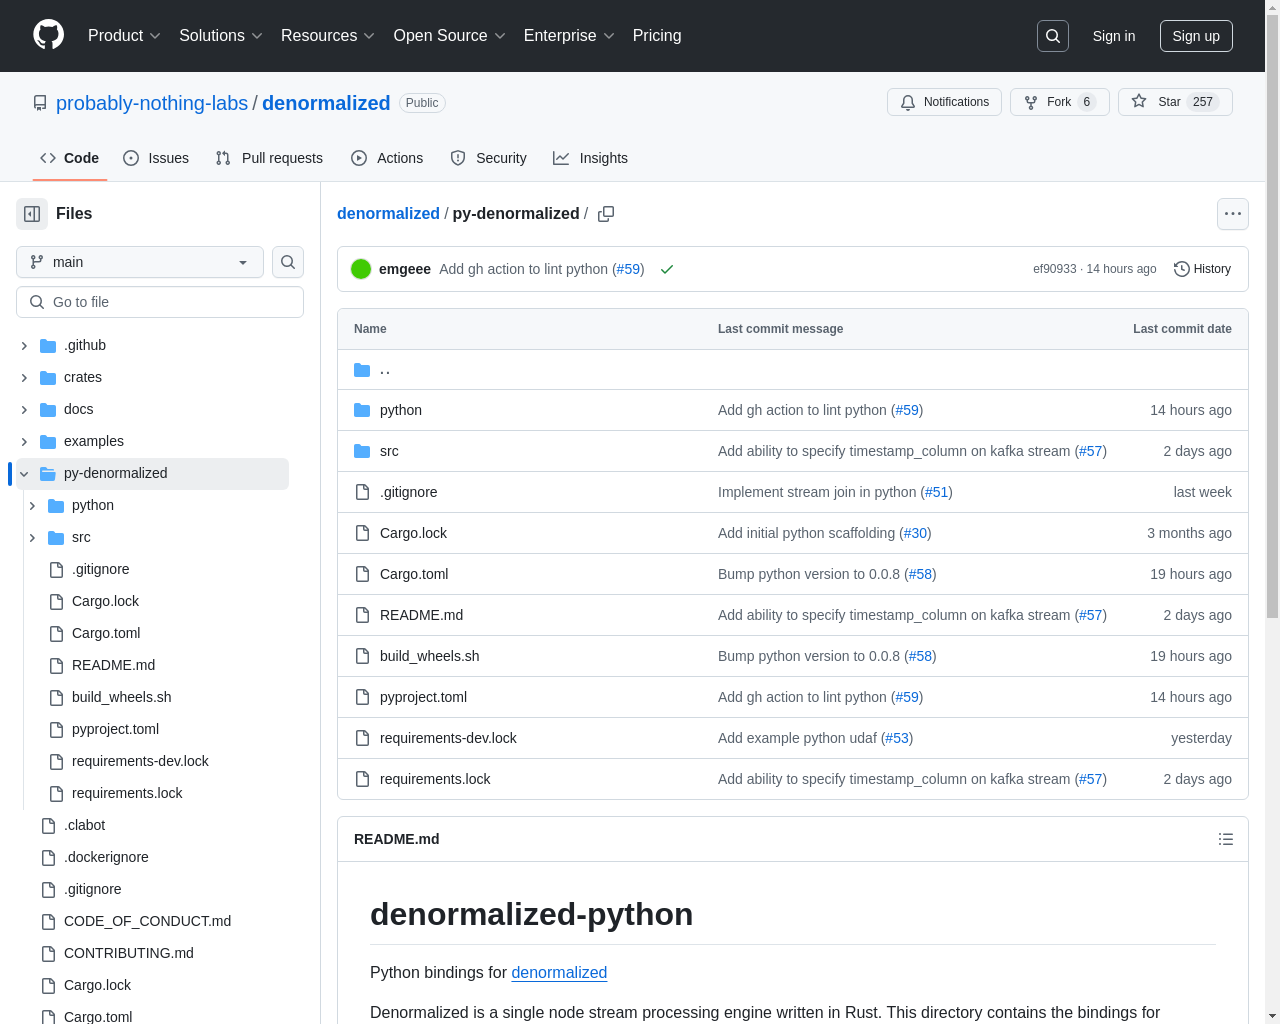Select the Code tab
This screenshot has width=1280, height=1024.
point(70,158)
